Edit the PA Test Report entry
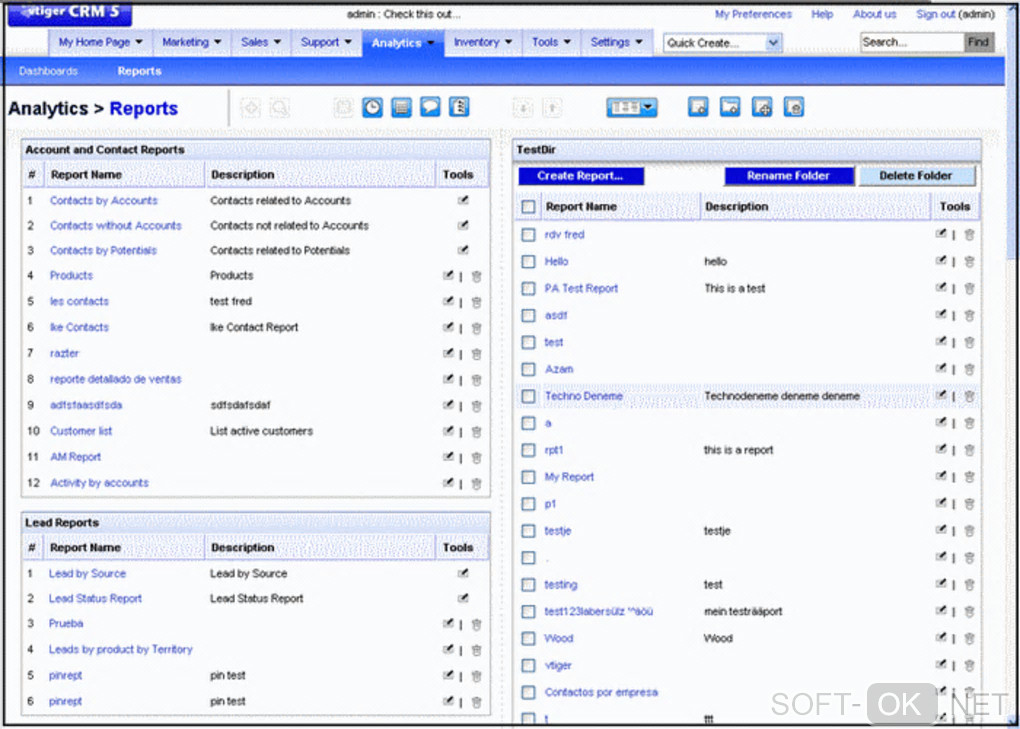The width and height of the screenshot is (1020, 729). (x=941, y=287)
